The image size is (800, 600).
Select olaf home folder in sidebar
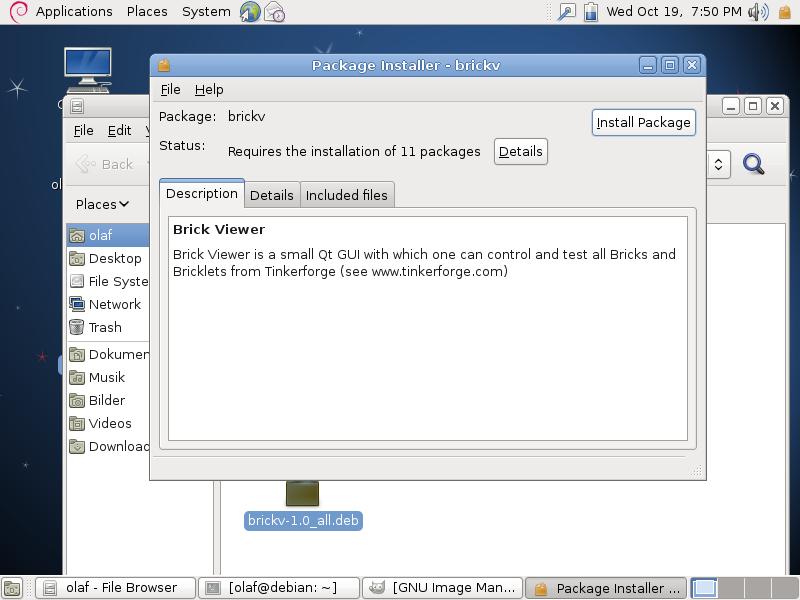coord(108,235)
